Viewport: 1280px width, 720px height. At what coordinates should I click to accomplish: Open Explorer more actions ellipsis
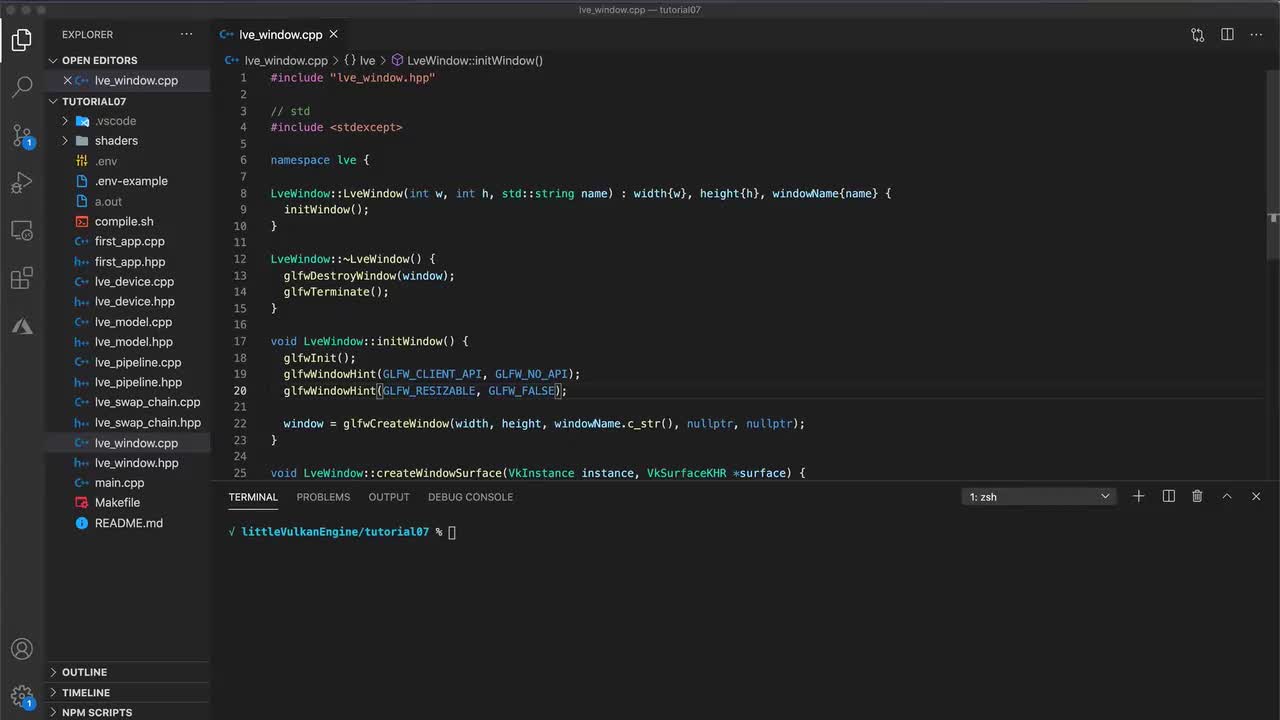click(186, 34)
